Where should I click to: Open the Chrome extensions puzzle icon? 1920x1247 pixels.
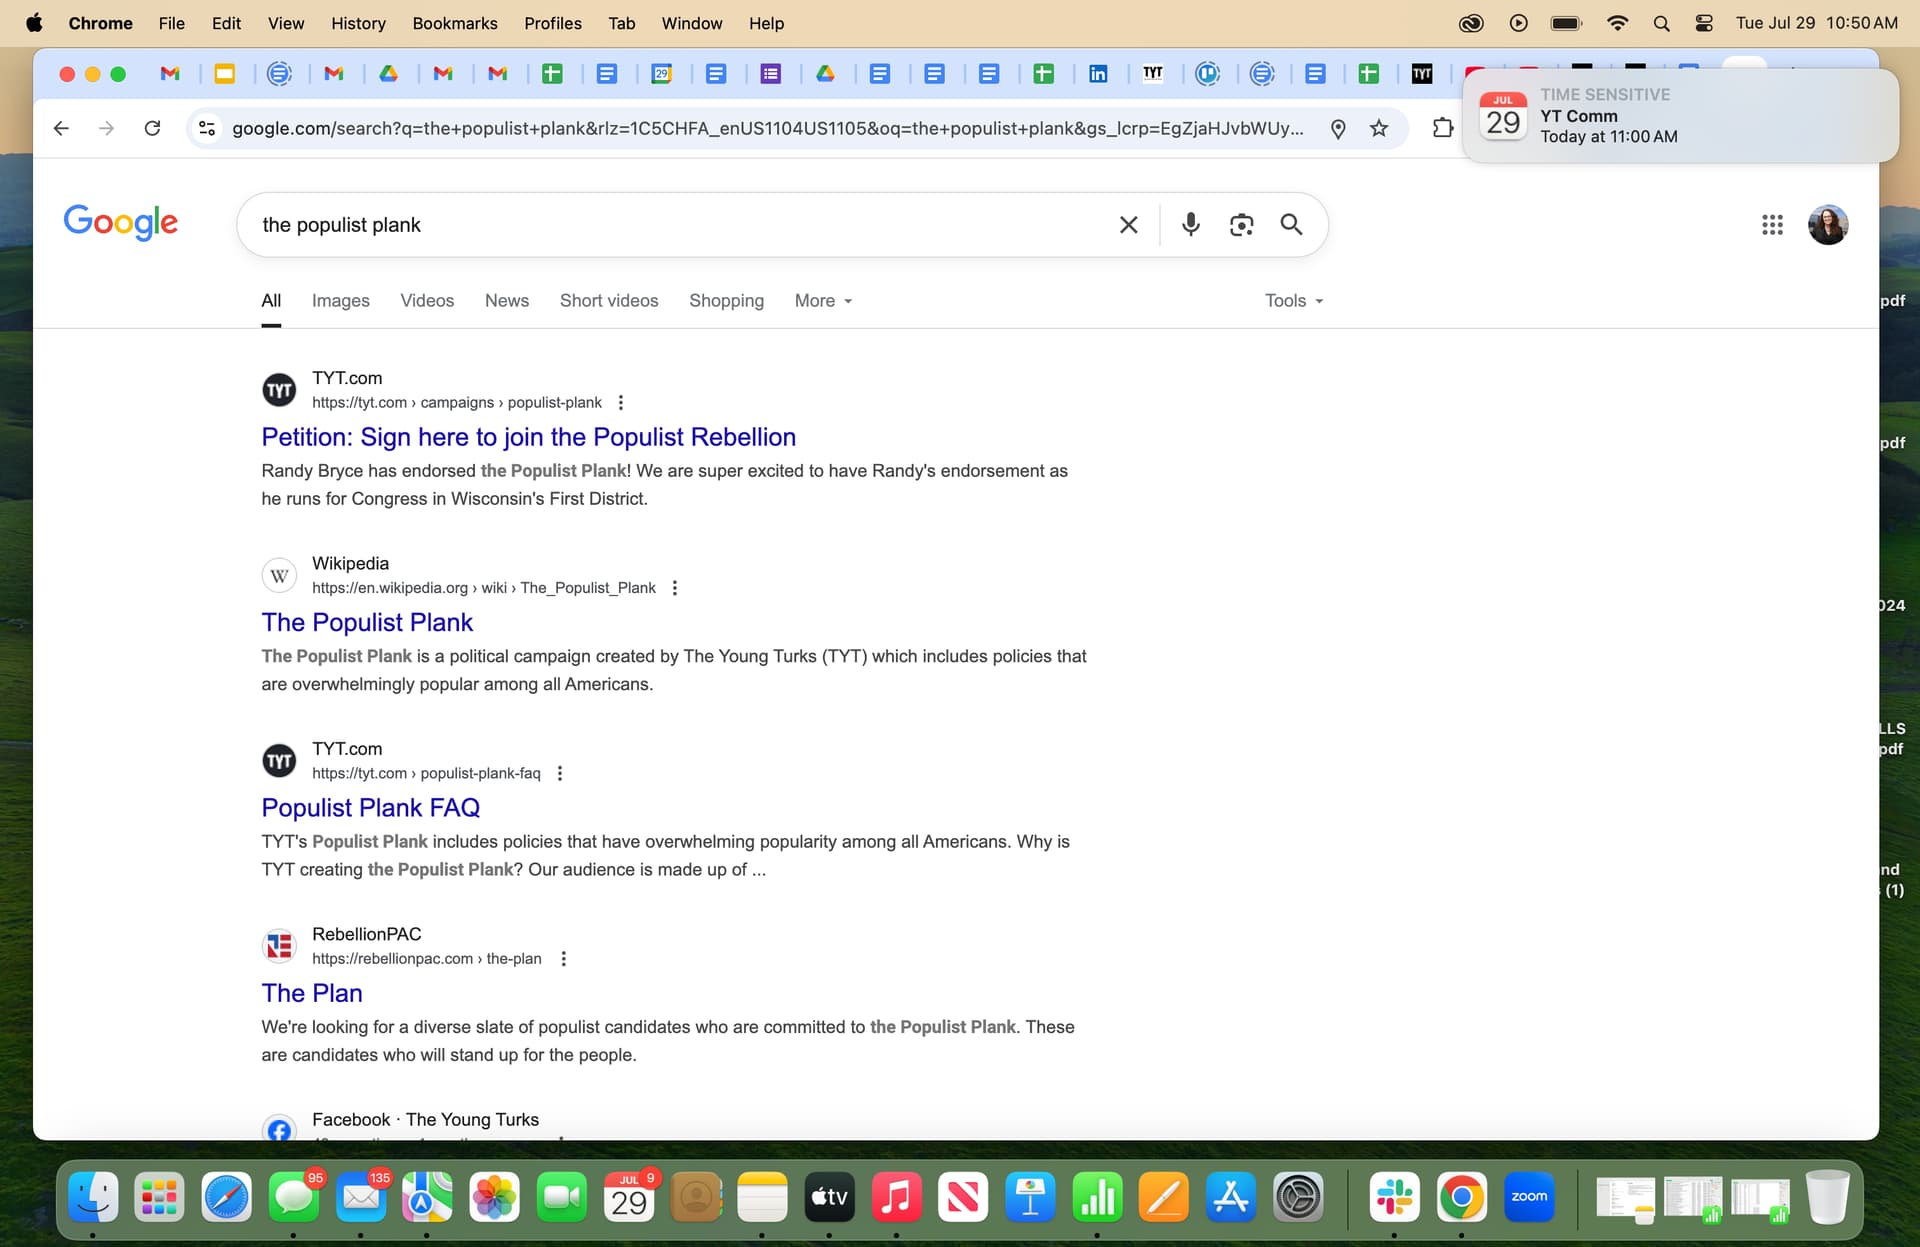point(1442,128)
